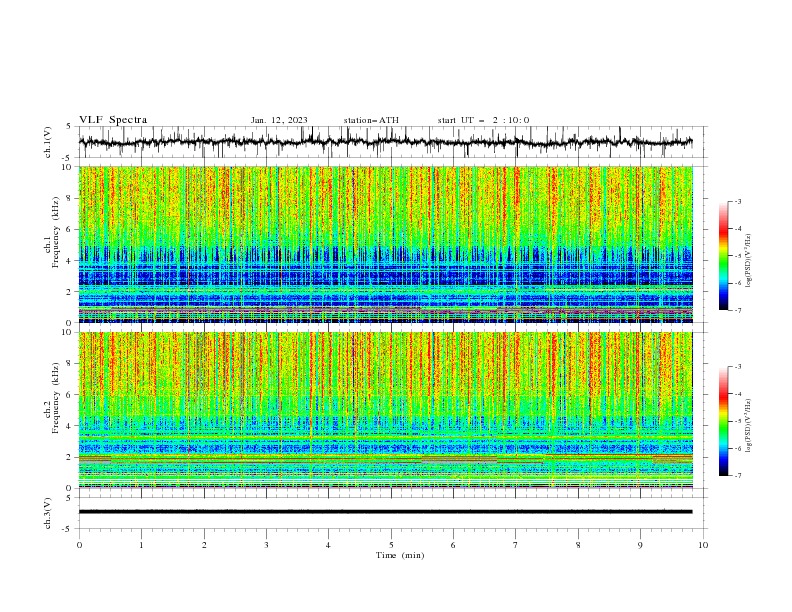Image resolution: width=792 pixels, height=612 pixels.
Task: Click the ch.1 voltage waveform trace
Action: pyautogui.click(x=385, y=142)
